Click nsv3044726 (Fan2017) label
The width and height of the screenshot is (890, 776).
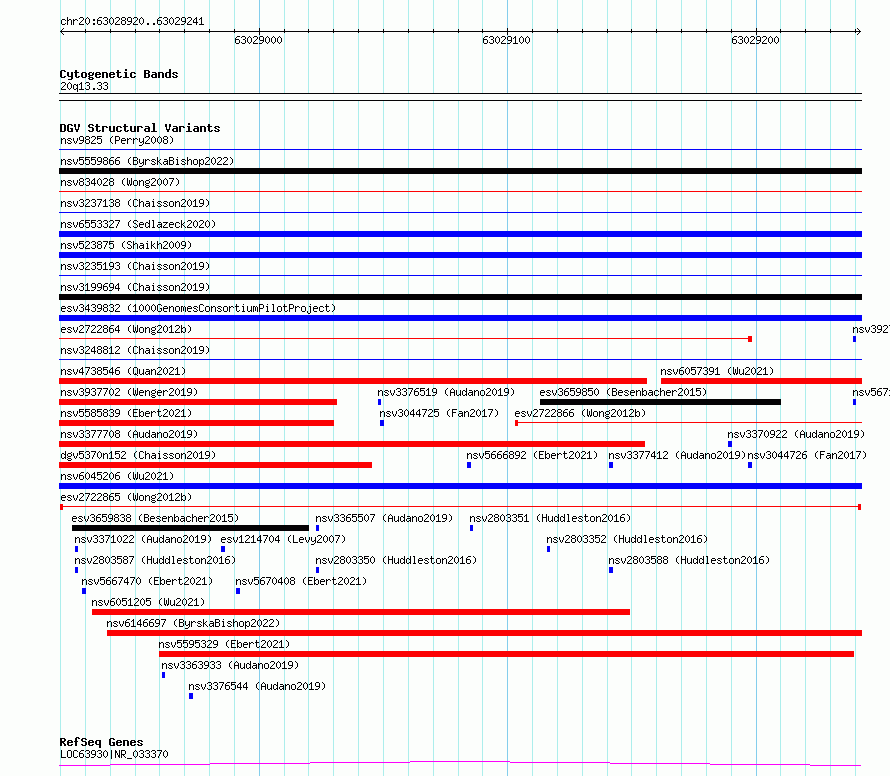[807, 455]
